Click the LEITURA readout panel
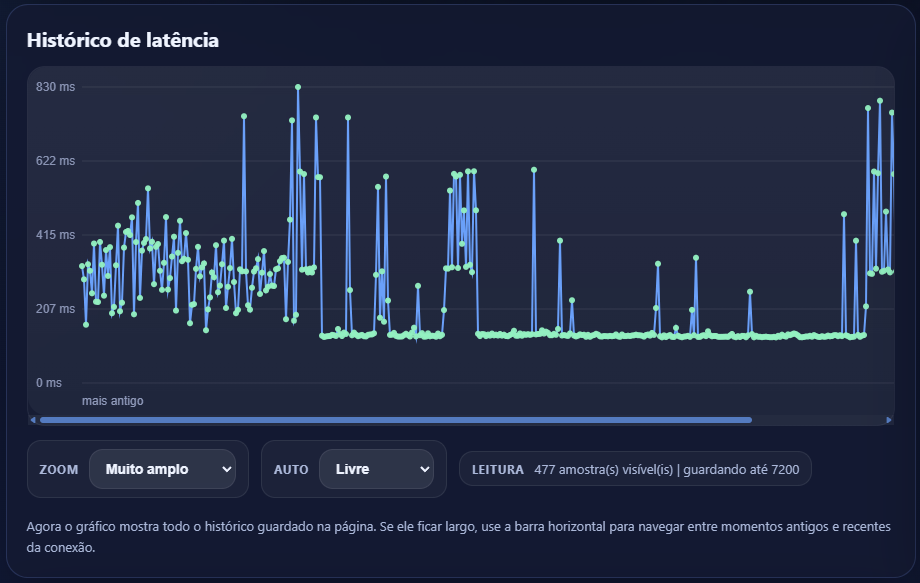The width and height of the screenshot is (920, 583). 634,468
